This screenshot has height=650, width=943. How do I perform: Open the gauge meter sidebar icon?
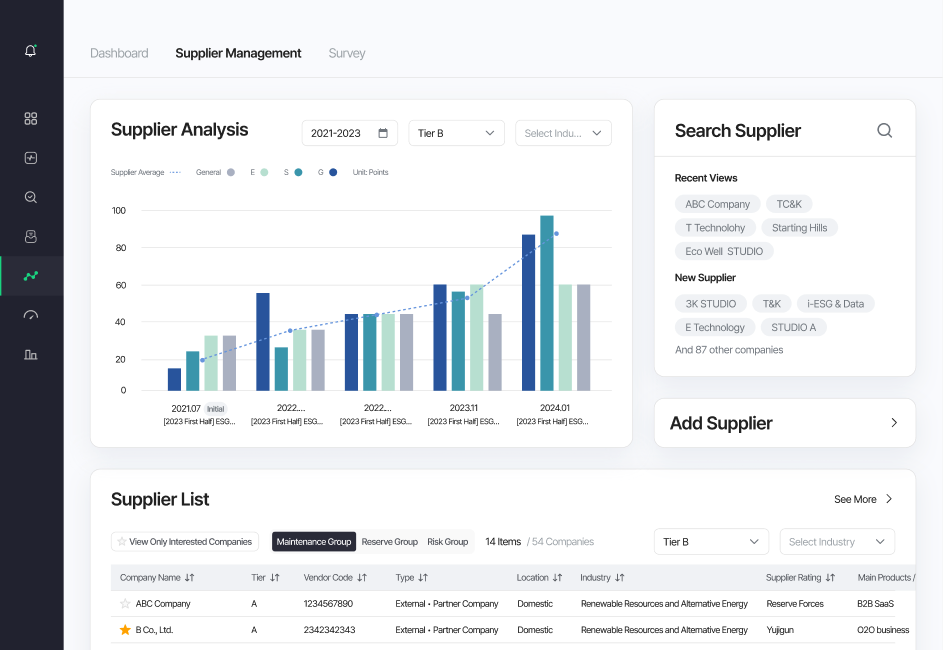point(31,315)
